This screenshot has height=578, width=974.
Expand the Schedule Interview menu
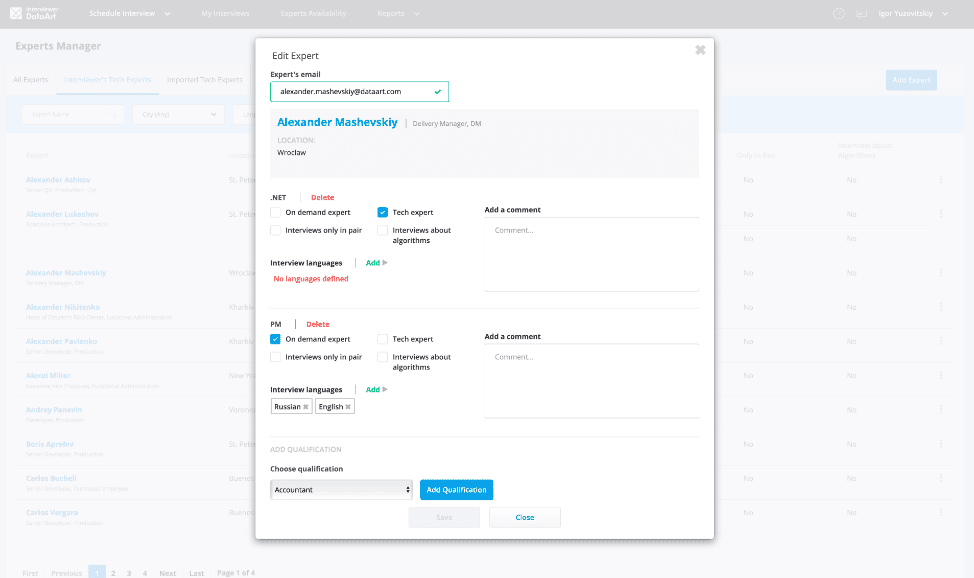click(x=129, y=14)
